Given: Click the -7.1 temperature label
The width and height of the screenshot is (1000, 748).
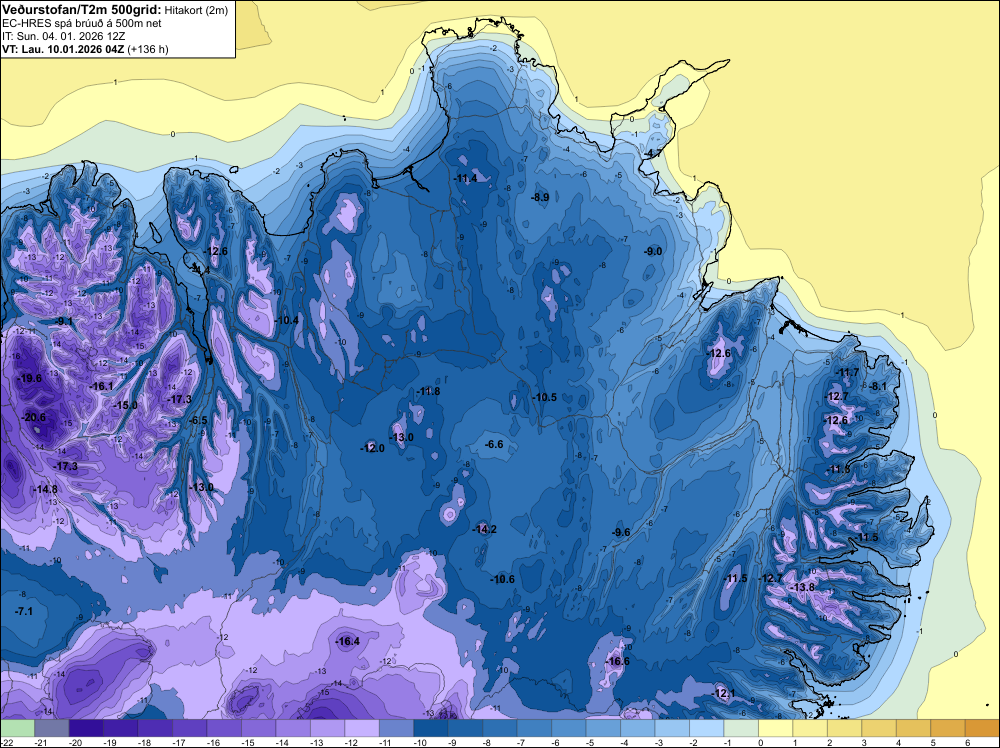Looking at the screenshot, I should 24,611.
